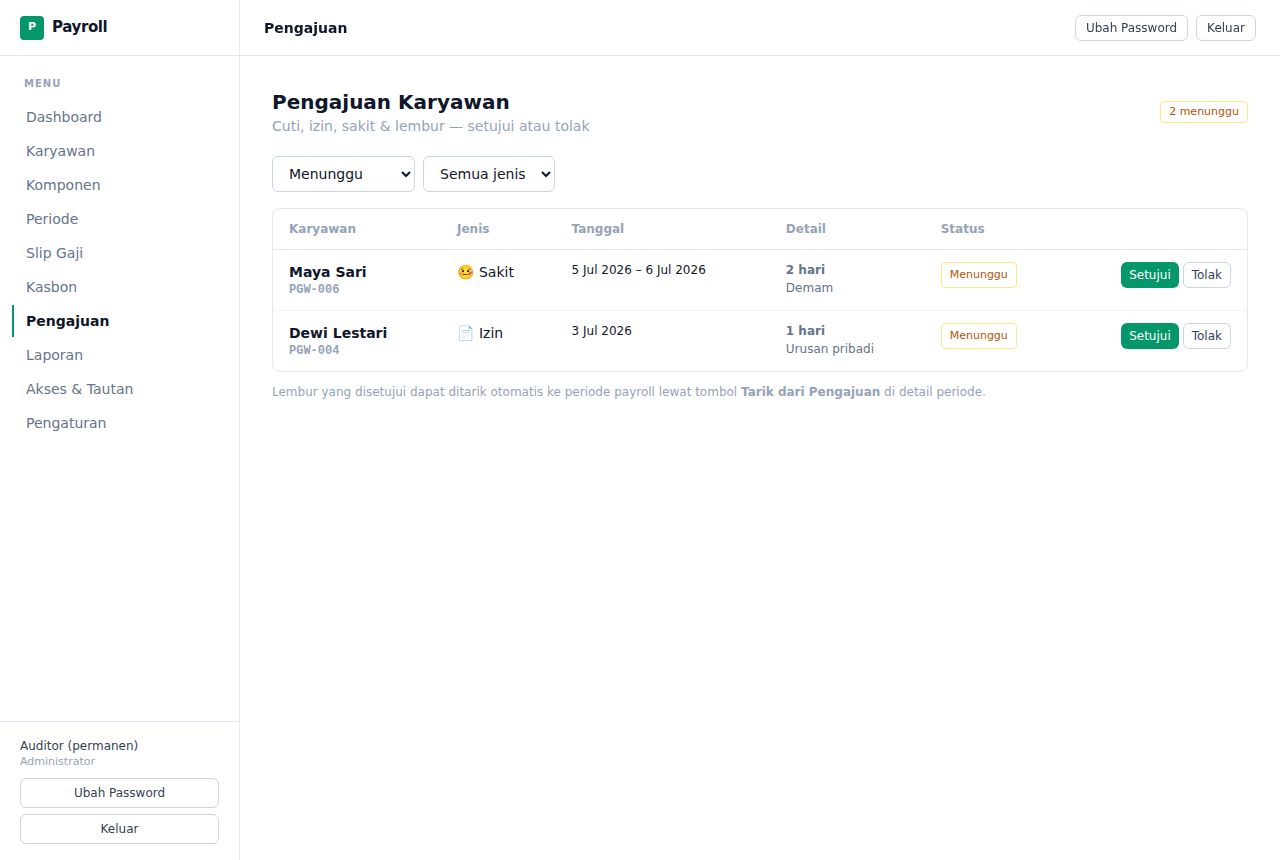Click the Jenis column header
The width and height of the screenshot is (1280, 860).
point(473,229)
